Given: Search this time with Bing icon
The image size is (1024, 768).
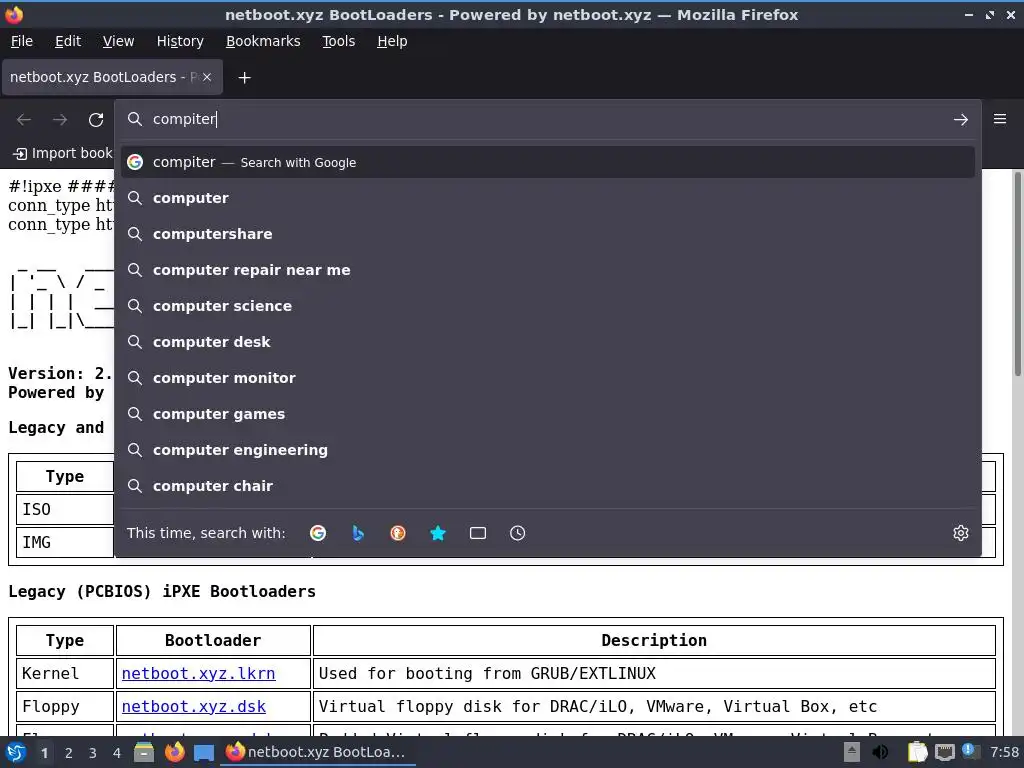Looking at the screenshot, I should 358,533.
